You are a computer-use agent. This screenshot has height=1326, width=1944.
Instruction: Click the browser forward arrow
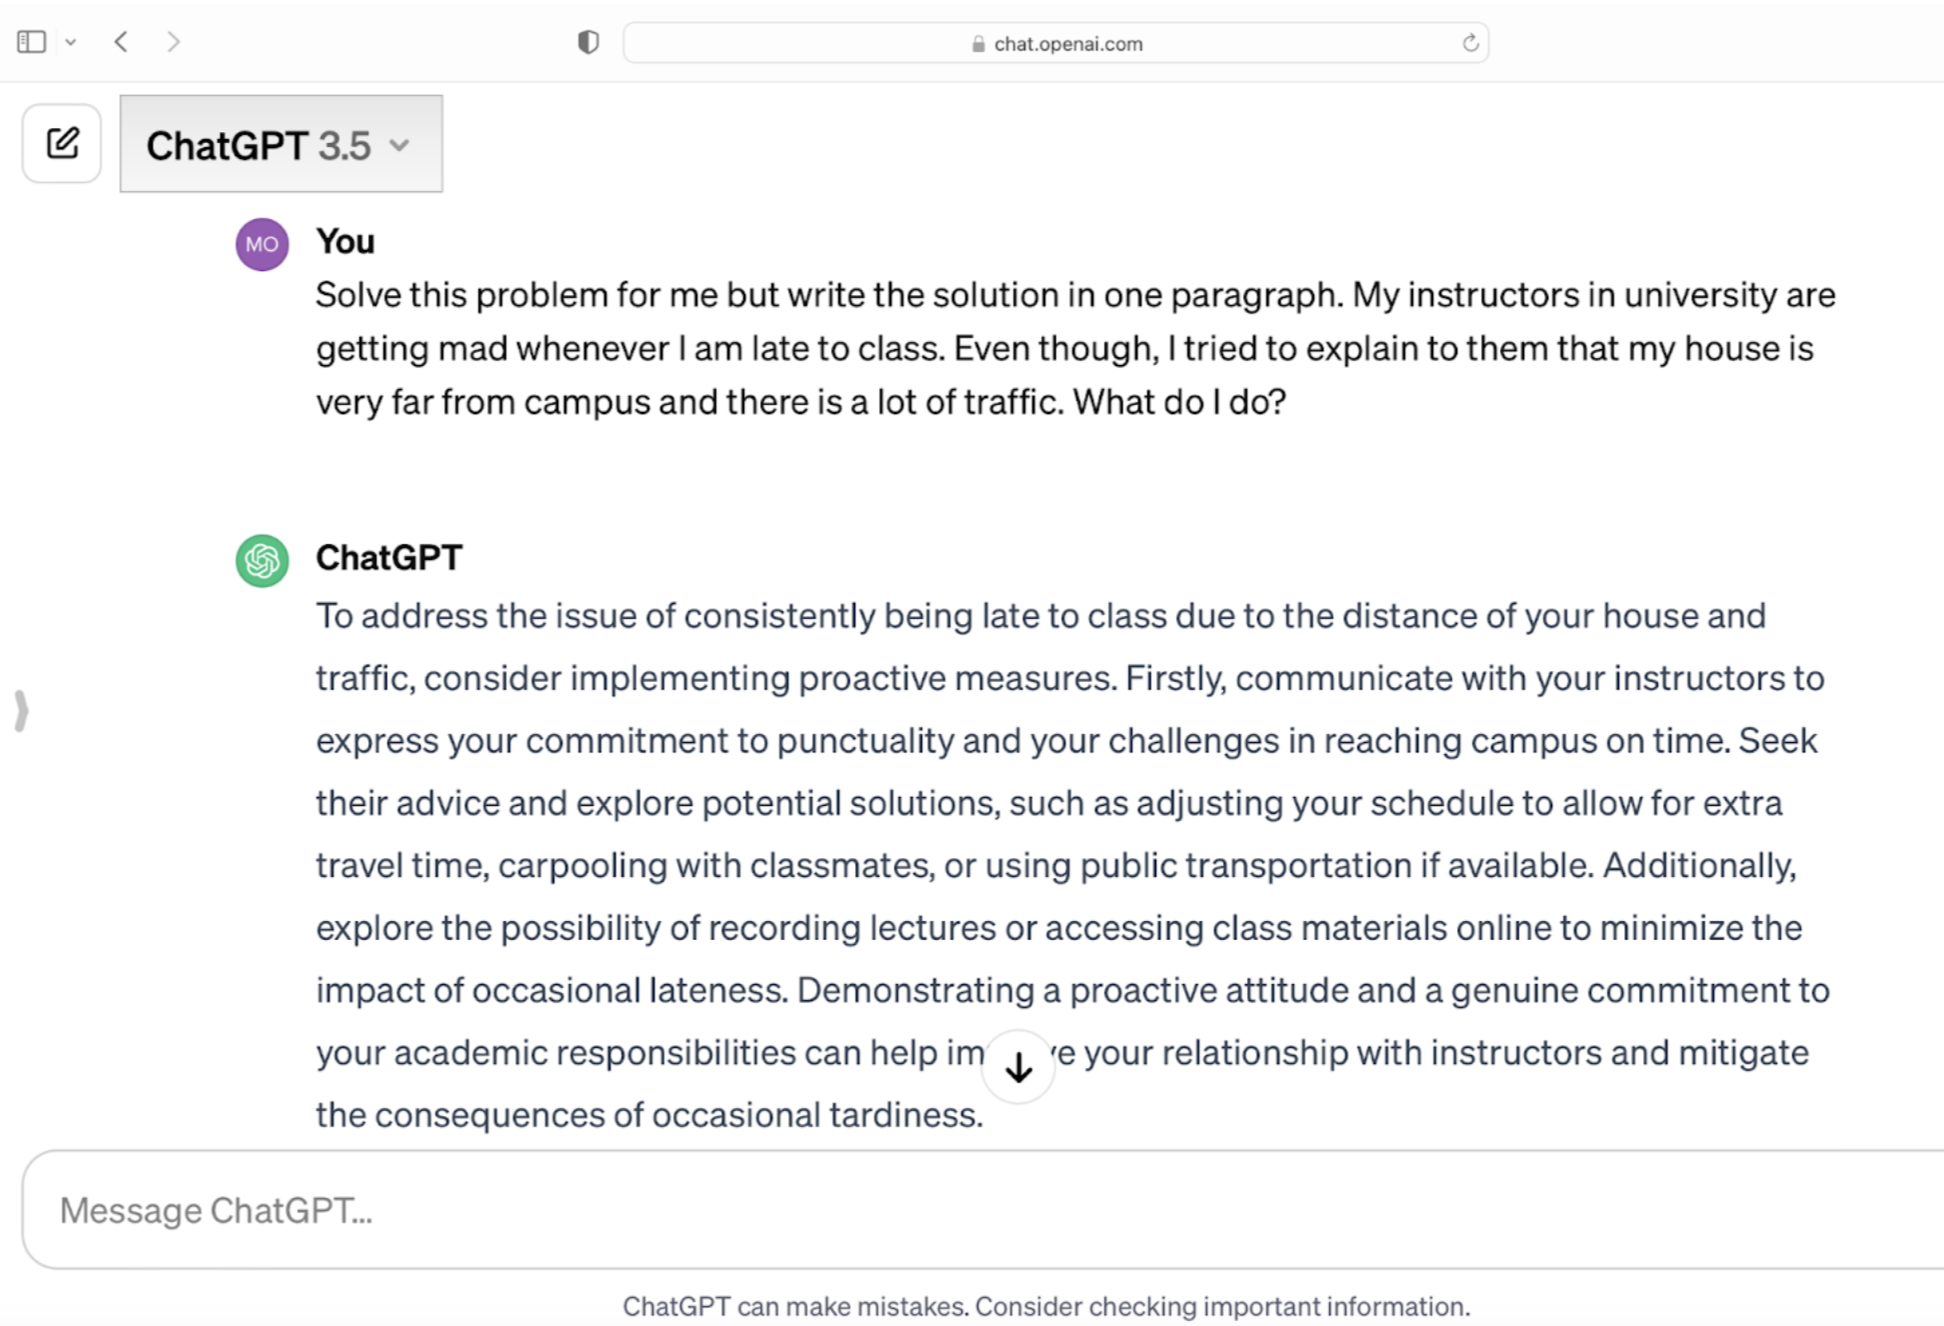[174, 42]
